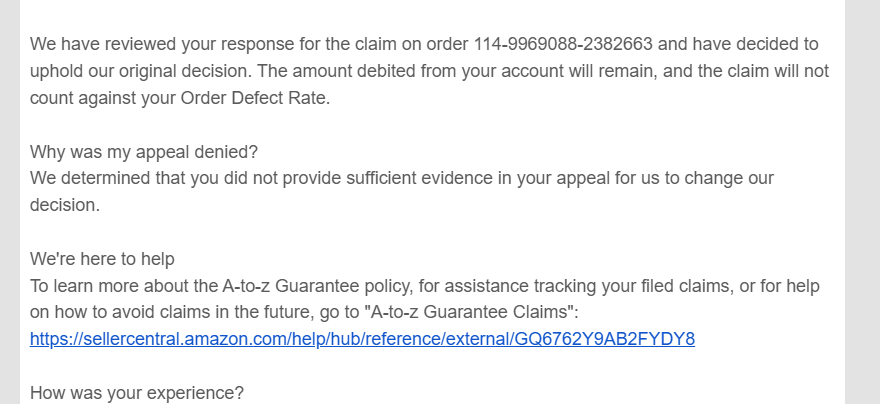Open the sellercentral.amazon.com help hub link
The image size is (880, 404).
point(362,339)
